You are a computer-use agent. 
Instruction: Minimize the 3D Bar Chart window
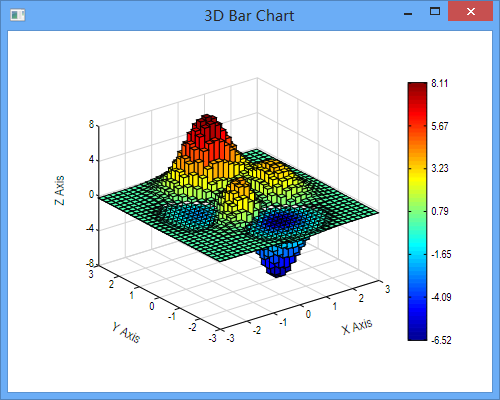(408, 14)
